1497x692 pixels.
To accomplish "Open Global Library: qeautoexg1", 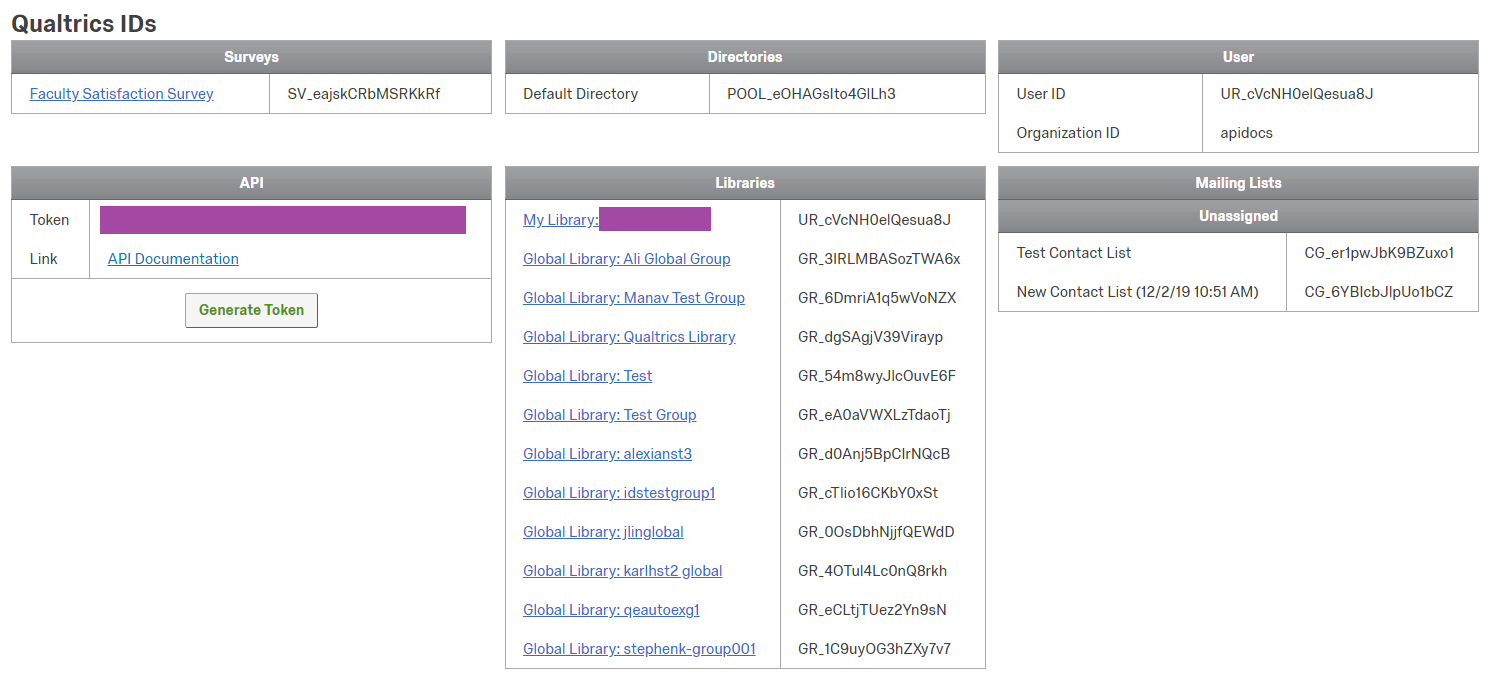I will click(611, 610).
